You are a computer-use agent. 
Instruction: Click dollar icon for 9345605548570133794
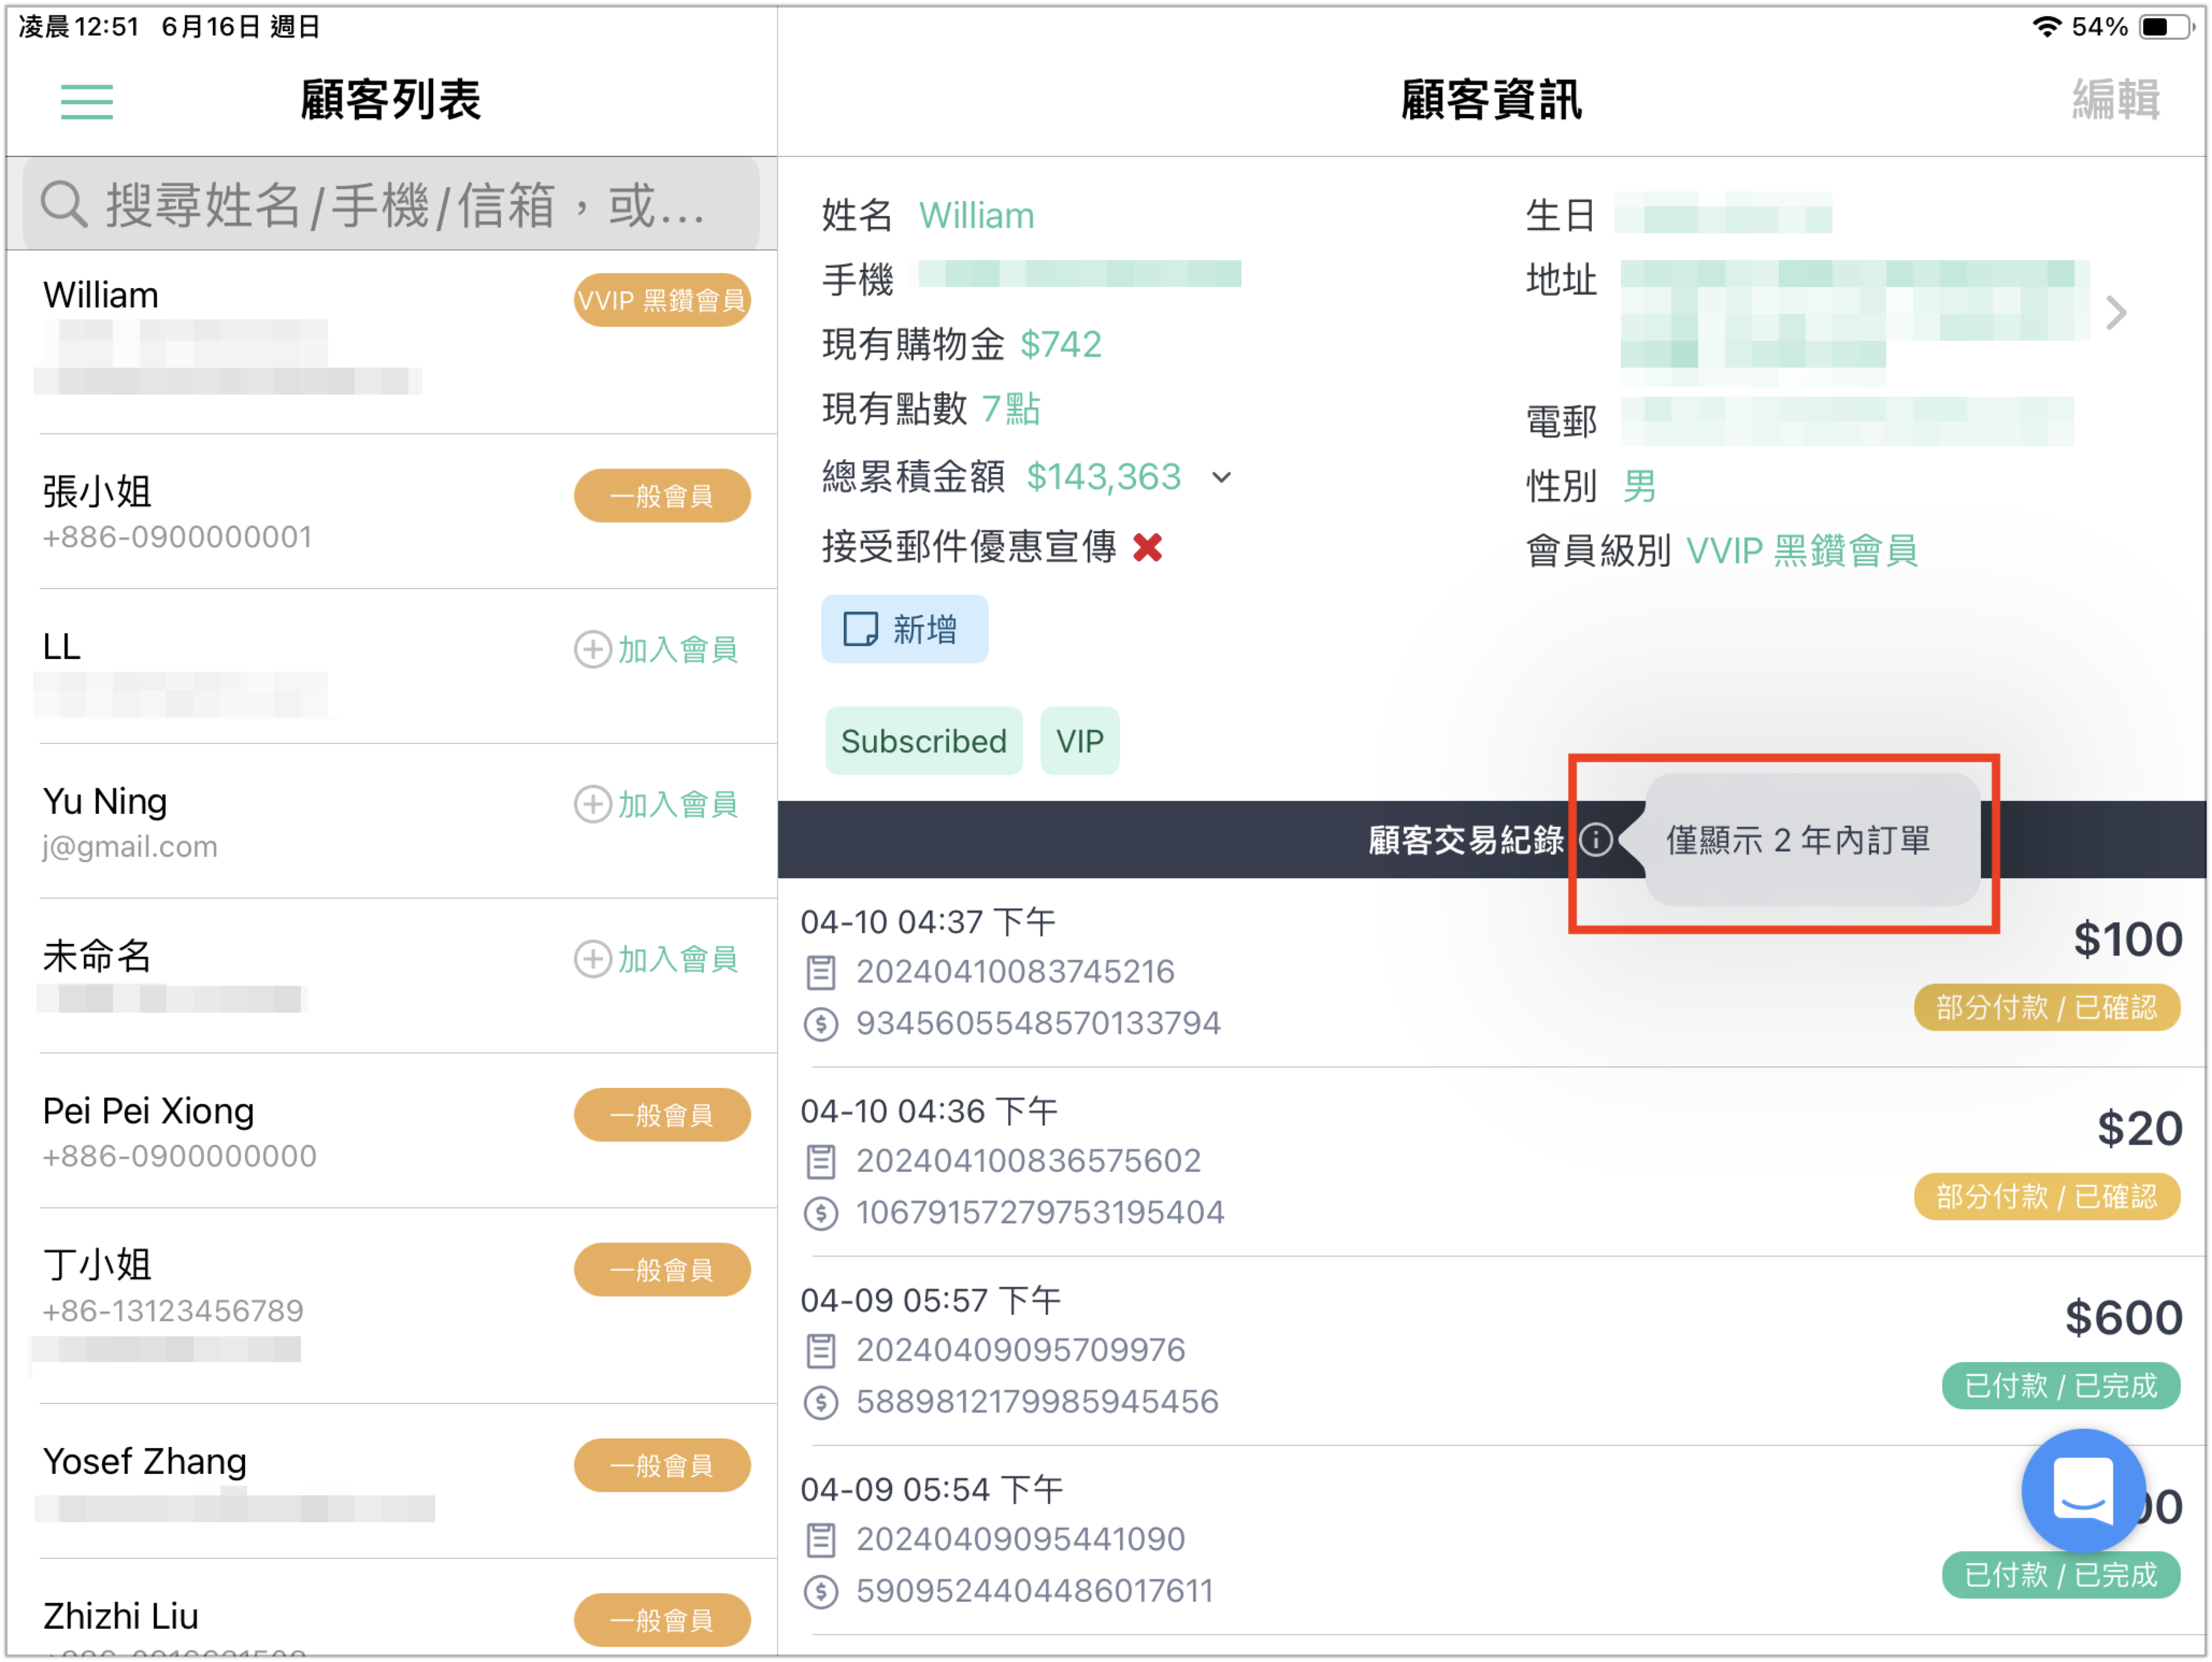pyautogui.click(x=821, y=1024)
